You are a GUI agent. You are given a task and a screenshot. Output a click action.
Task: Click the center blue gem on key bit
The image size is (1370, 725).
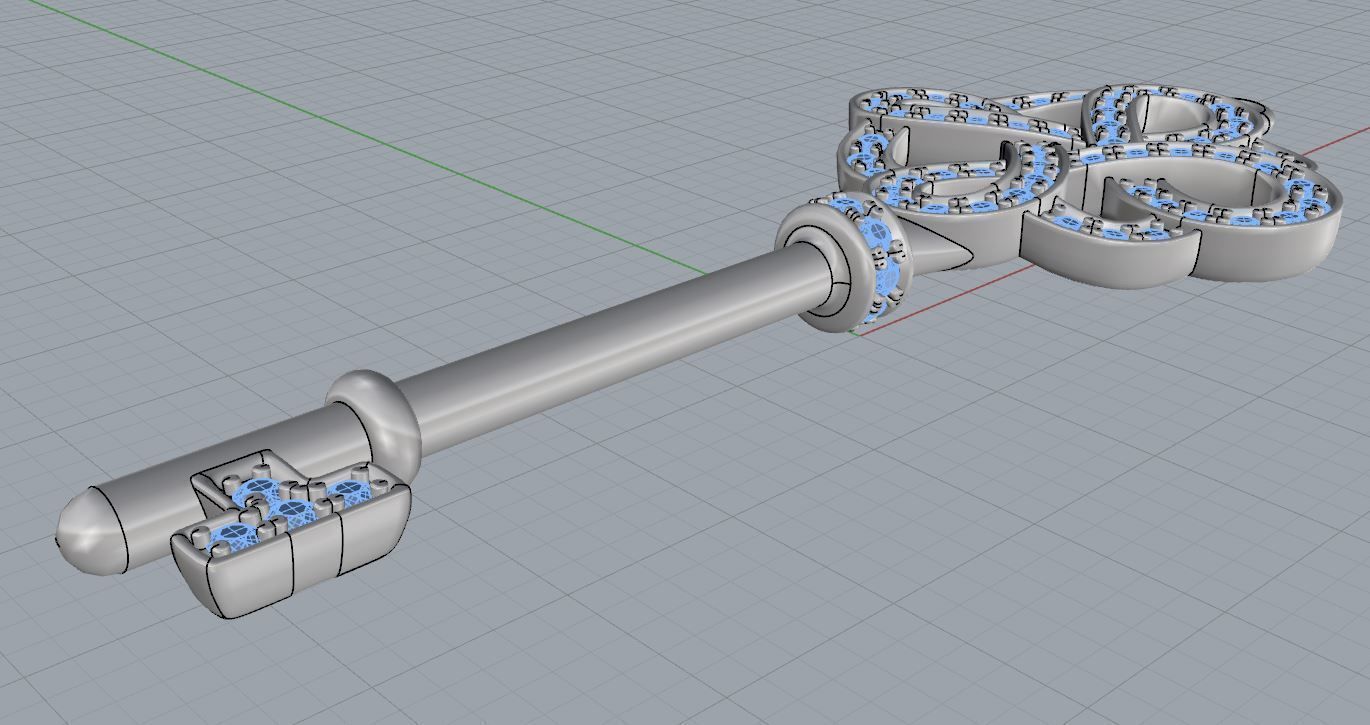click(293, 512)
